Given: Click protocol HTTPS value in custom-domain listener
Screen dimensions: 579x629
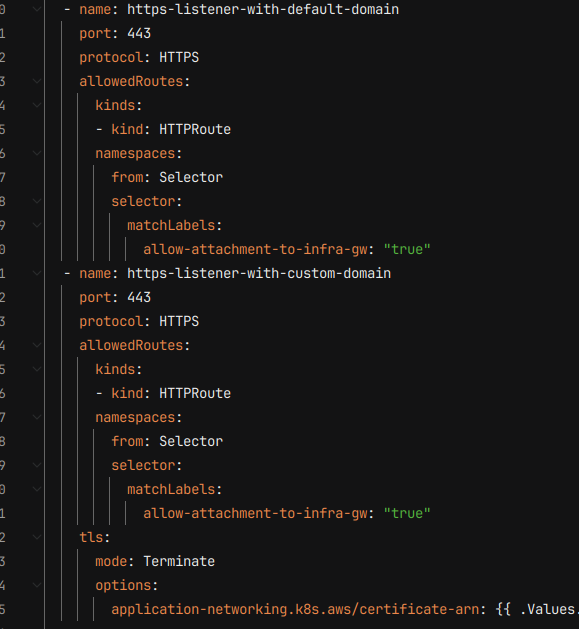Looking at the screenshot, I should [x=179, y=321].
